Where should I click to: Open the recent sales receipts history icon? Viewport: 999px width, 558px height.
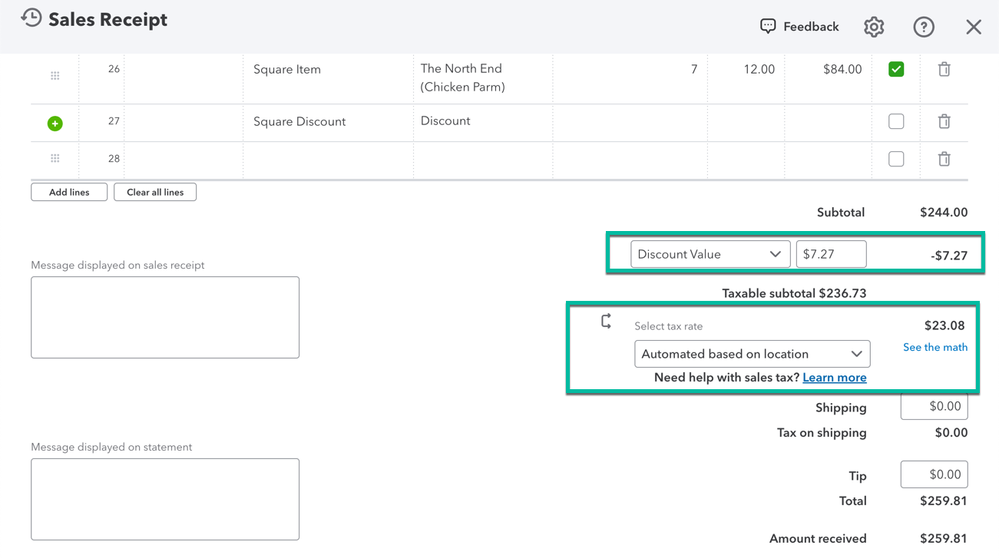pyautogui.click(x=31, y=19)
